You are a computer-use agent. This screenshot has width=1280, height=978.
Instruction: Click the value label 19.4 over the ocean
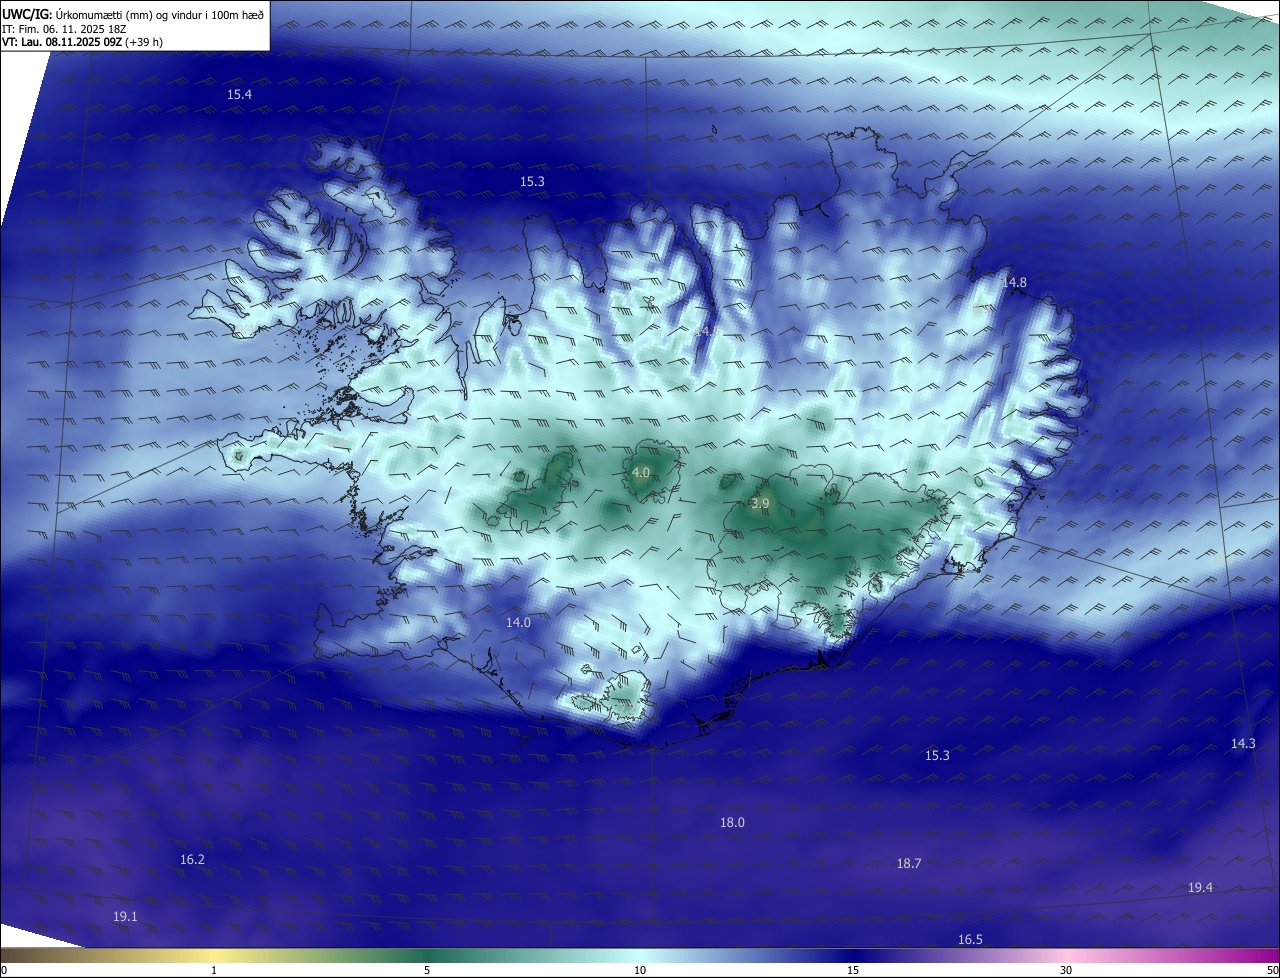pyautogui.click(x=1200, y=887)
